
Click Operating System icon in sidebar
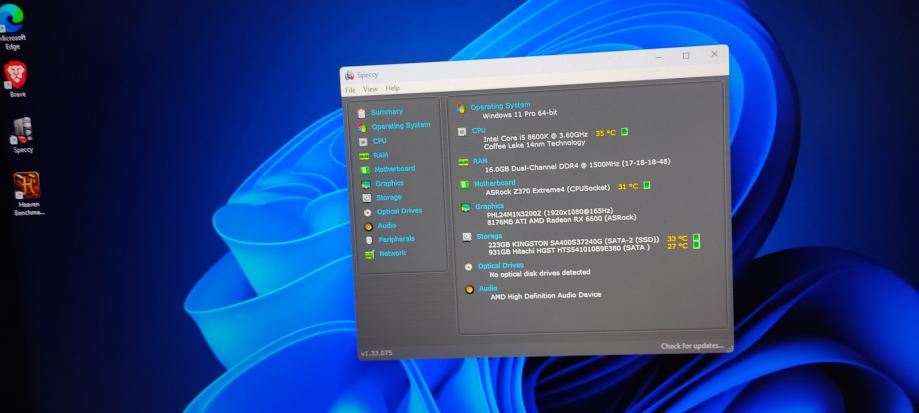(362, 127)
